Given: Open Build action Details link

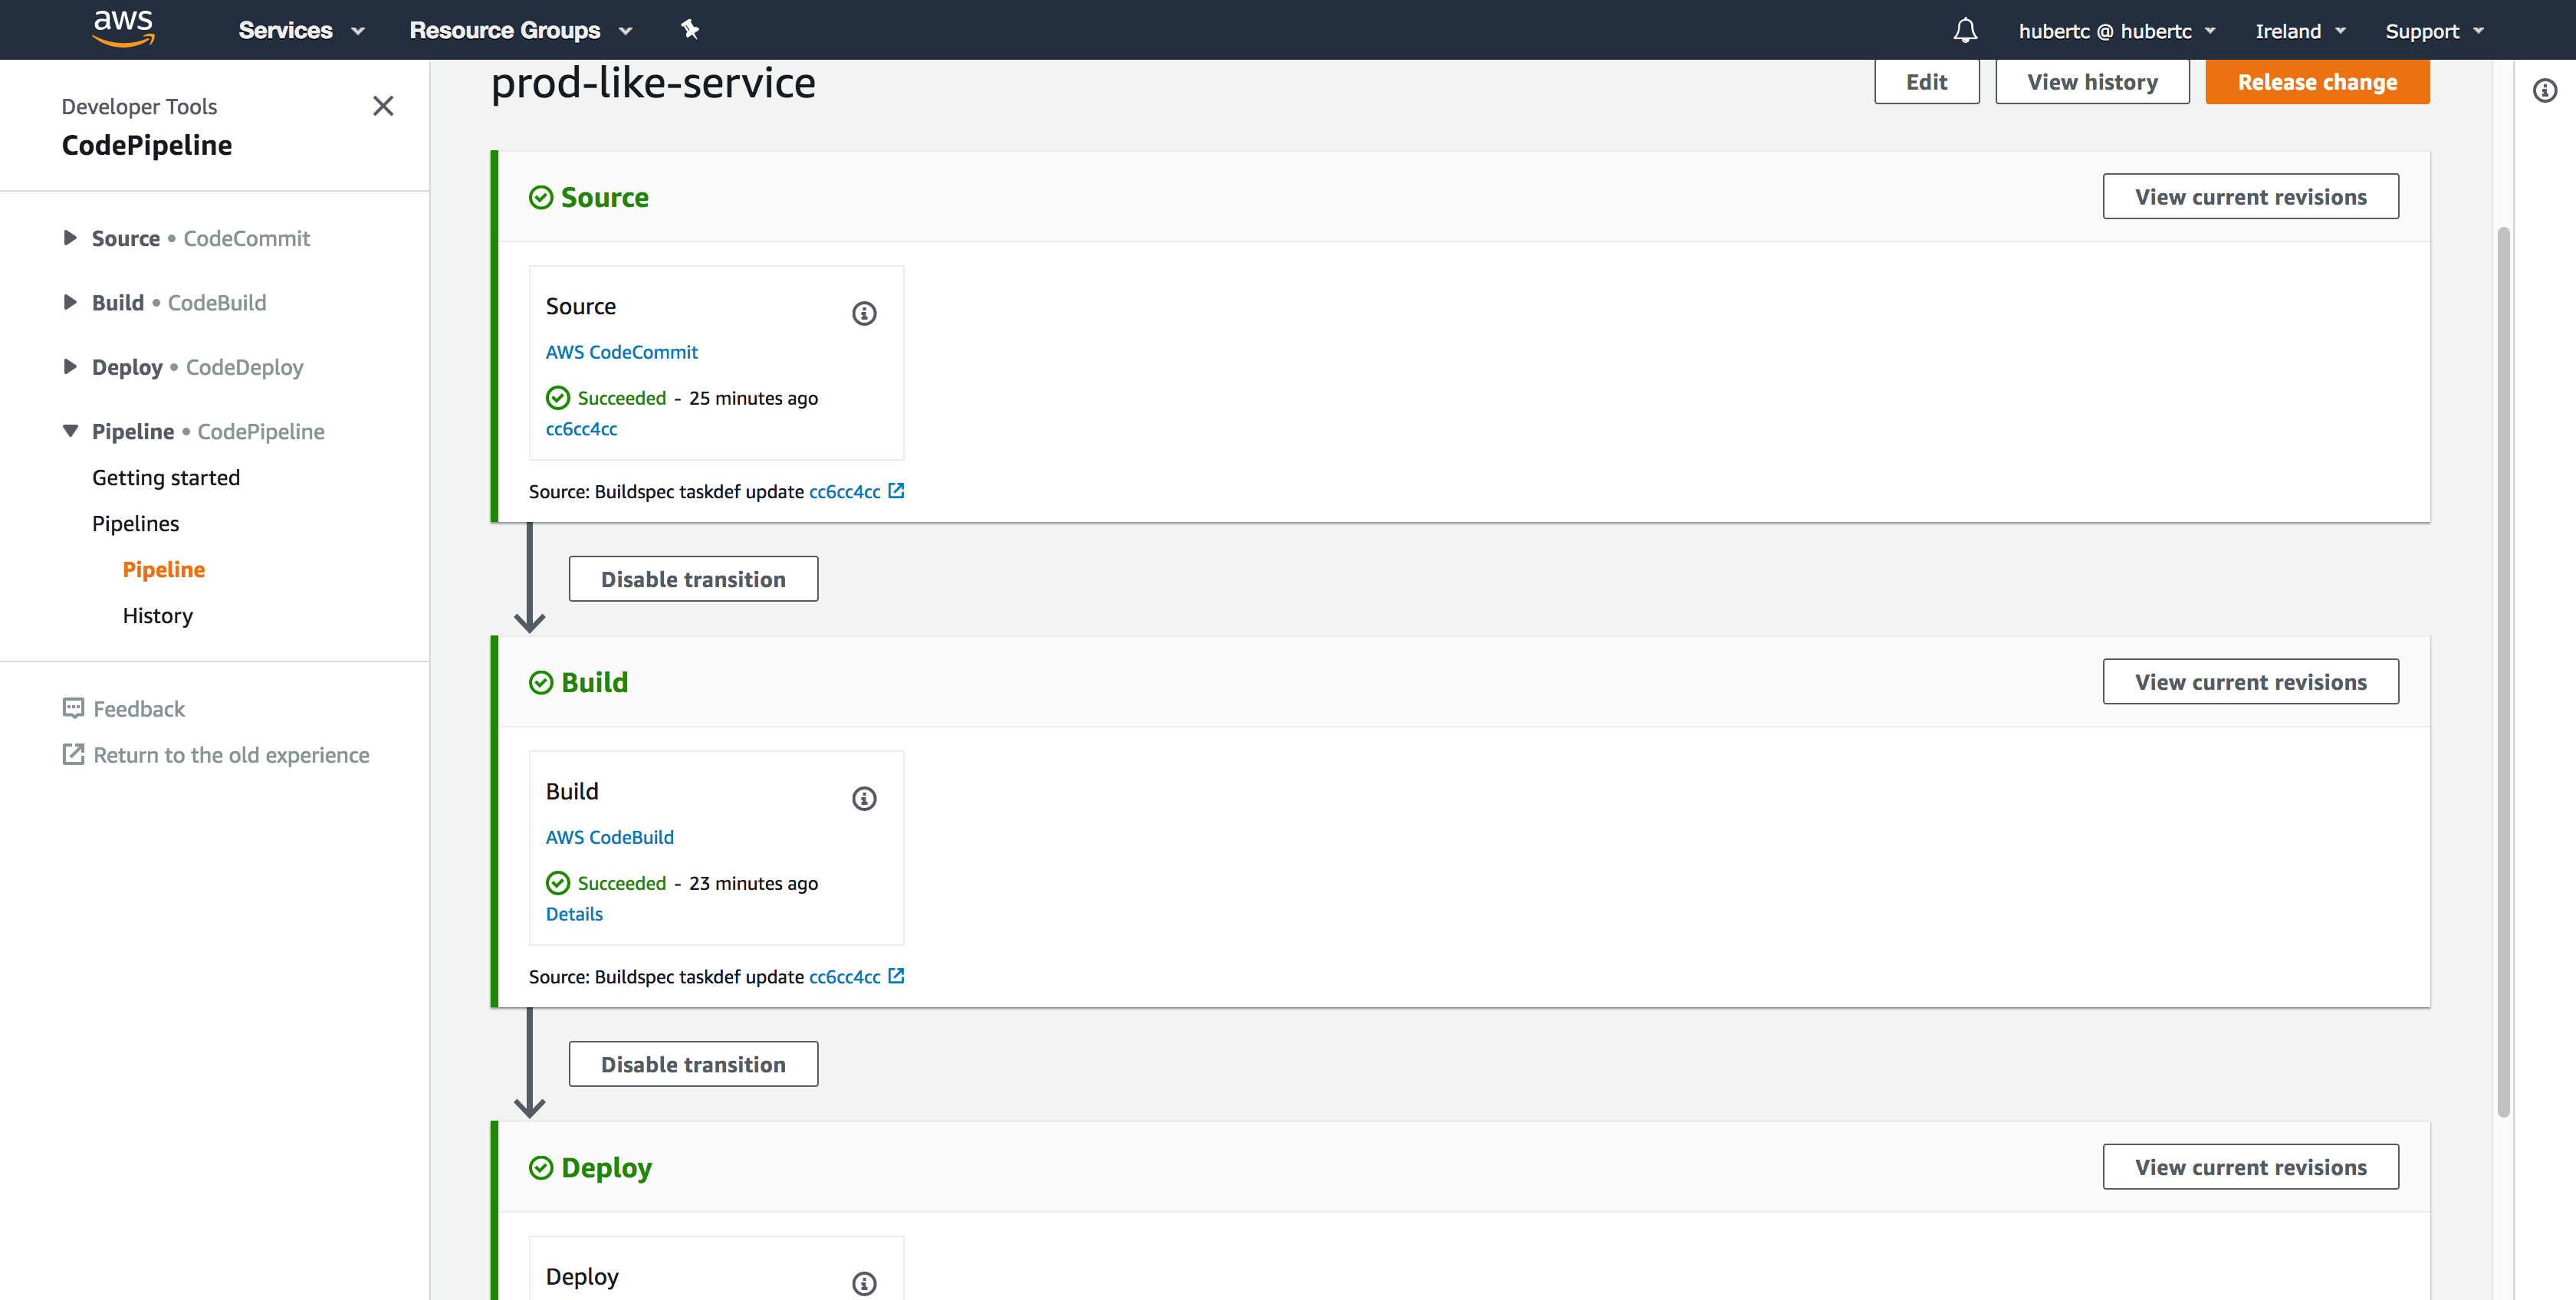Looking at the screenshot, I should click(574, 914).
